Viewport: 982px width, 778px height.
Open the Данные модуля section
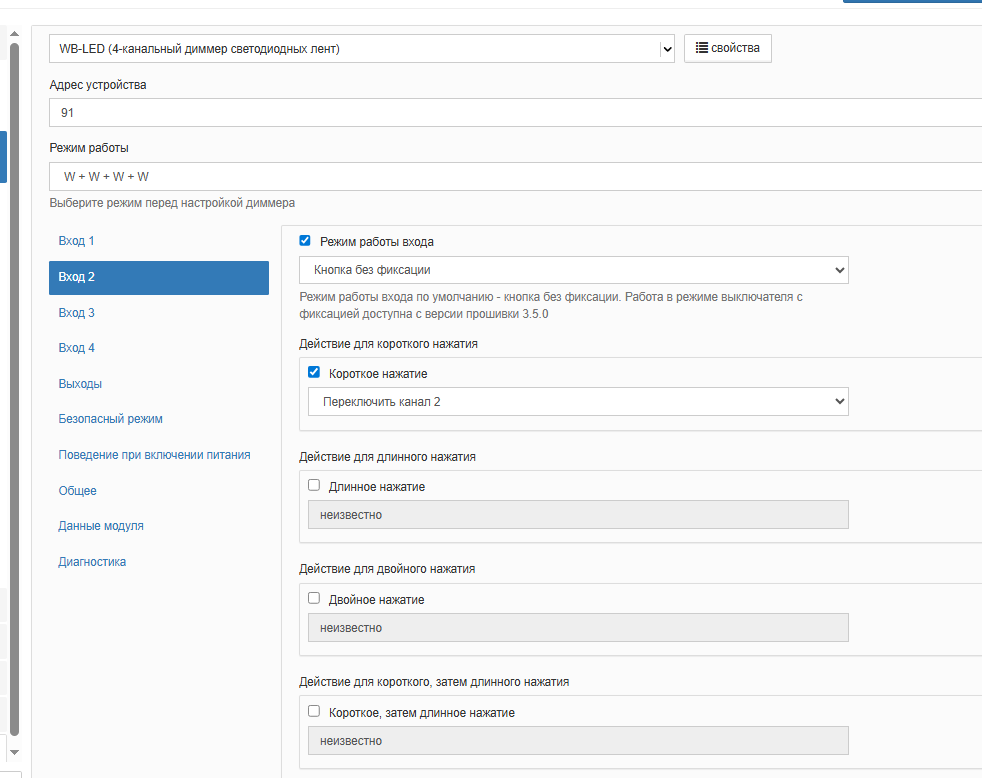click(x=101, y=526)
